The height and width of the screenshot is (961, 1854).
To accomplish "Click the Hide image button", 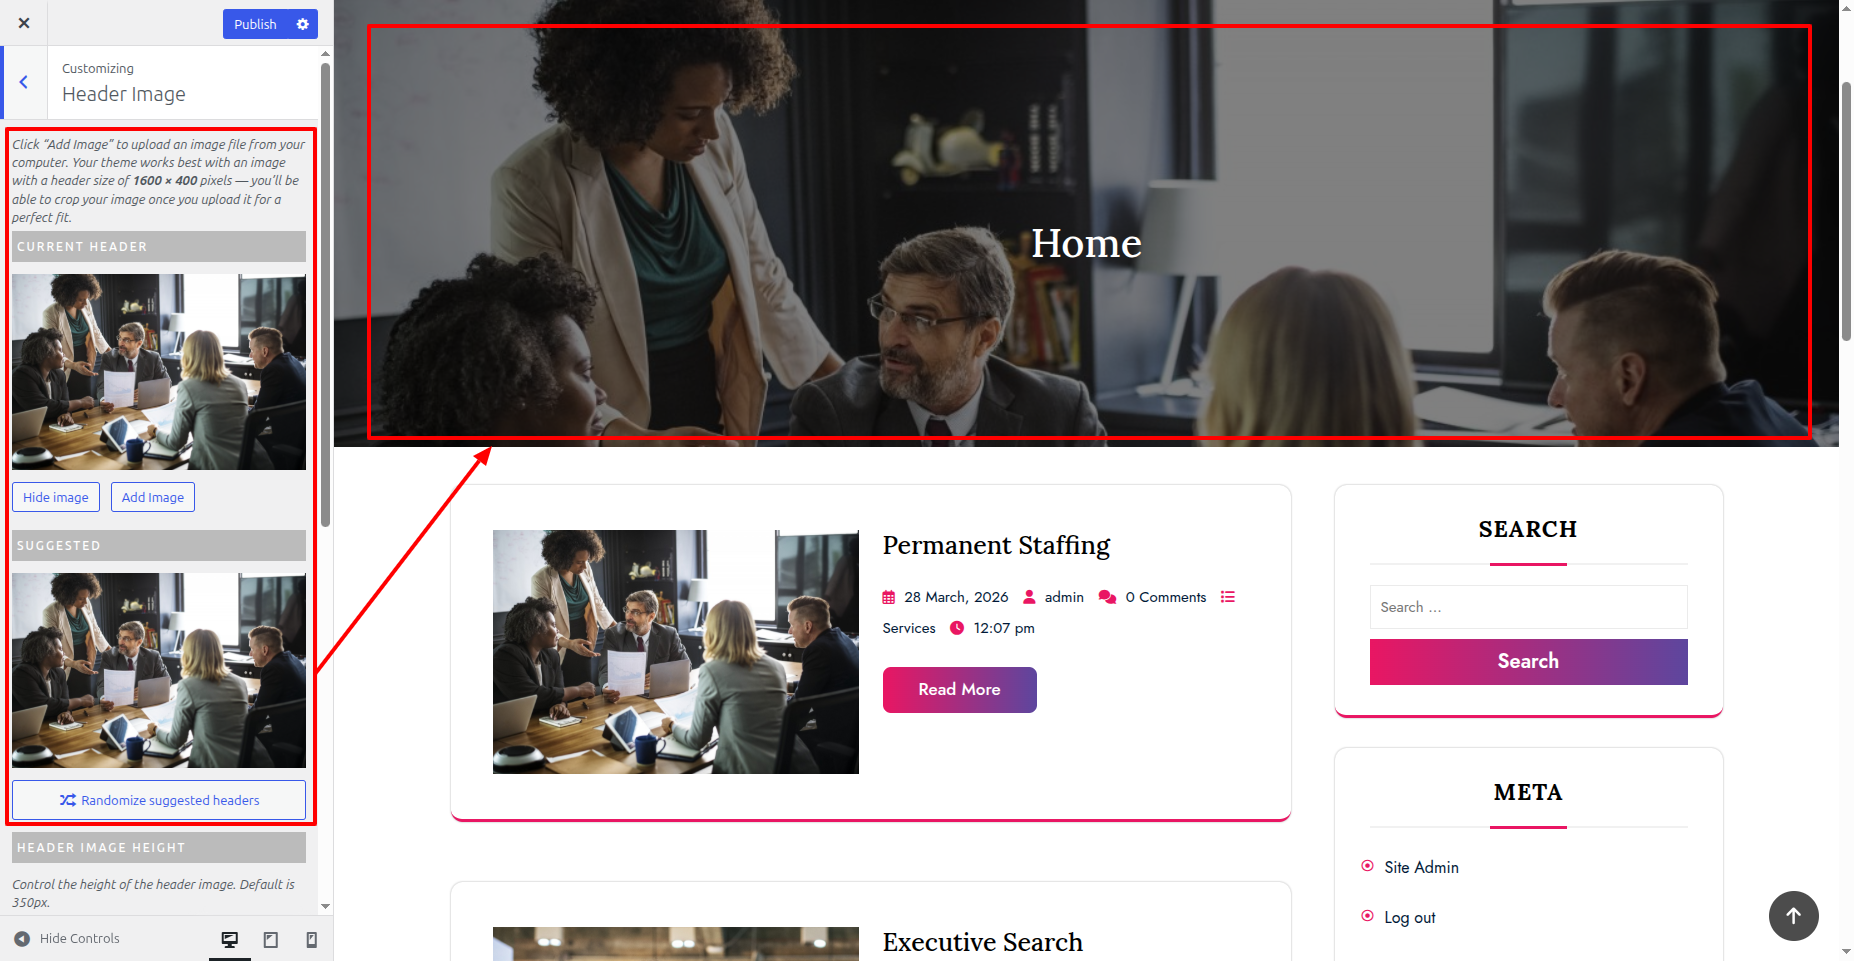I will point(56,497).
